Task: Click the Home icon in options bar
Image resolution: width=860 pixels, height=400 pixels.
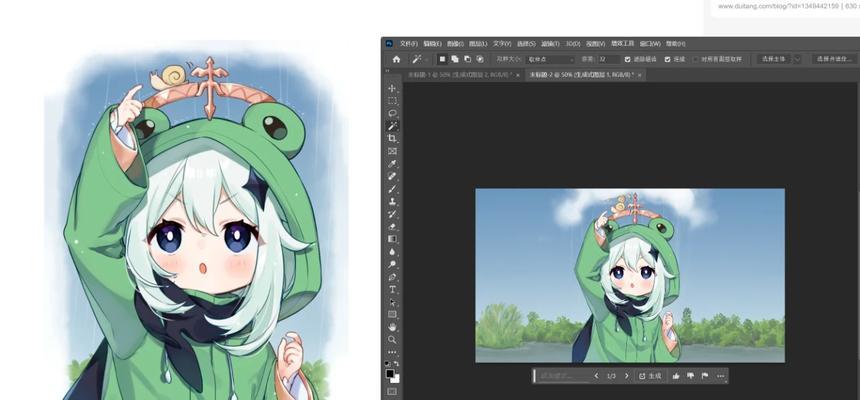Action: (x=396, y=59)
